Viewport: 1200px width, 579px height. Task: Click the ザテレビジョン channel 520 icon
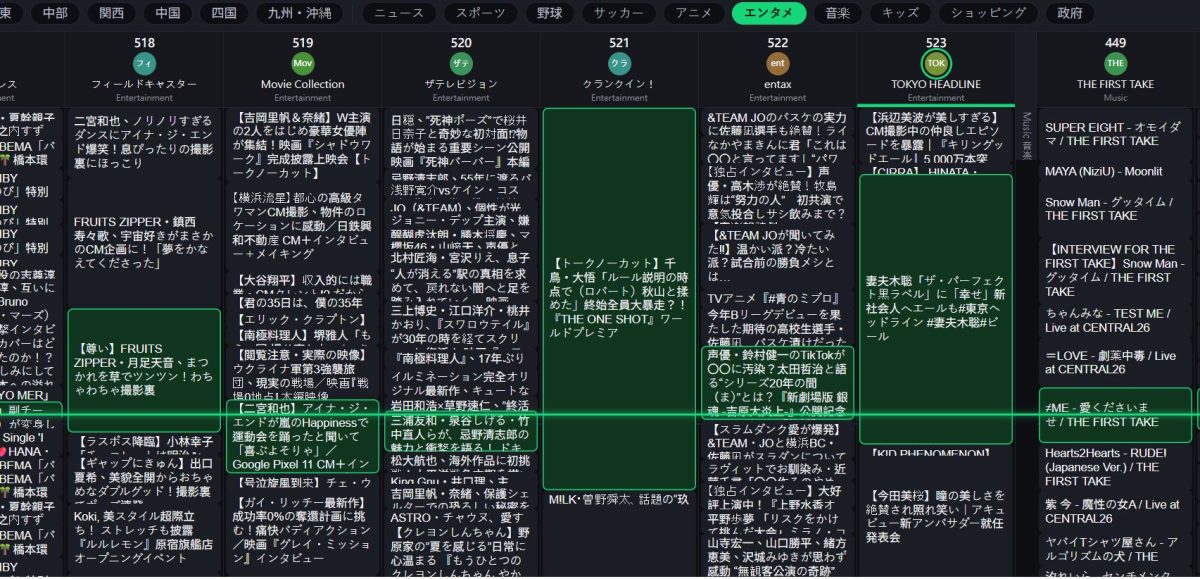click(x=461, y=63)
